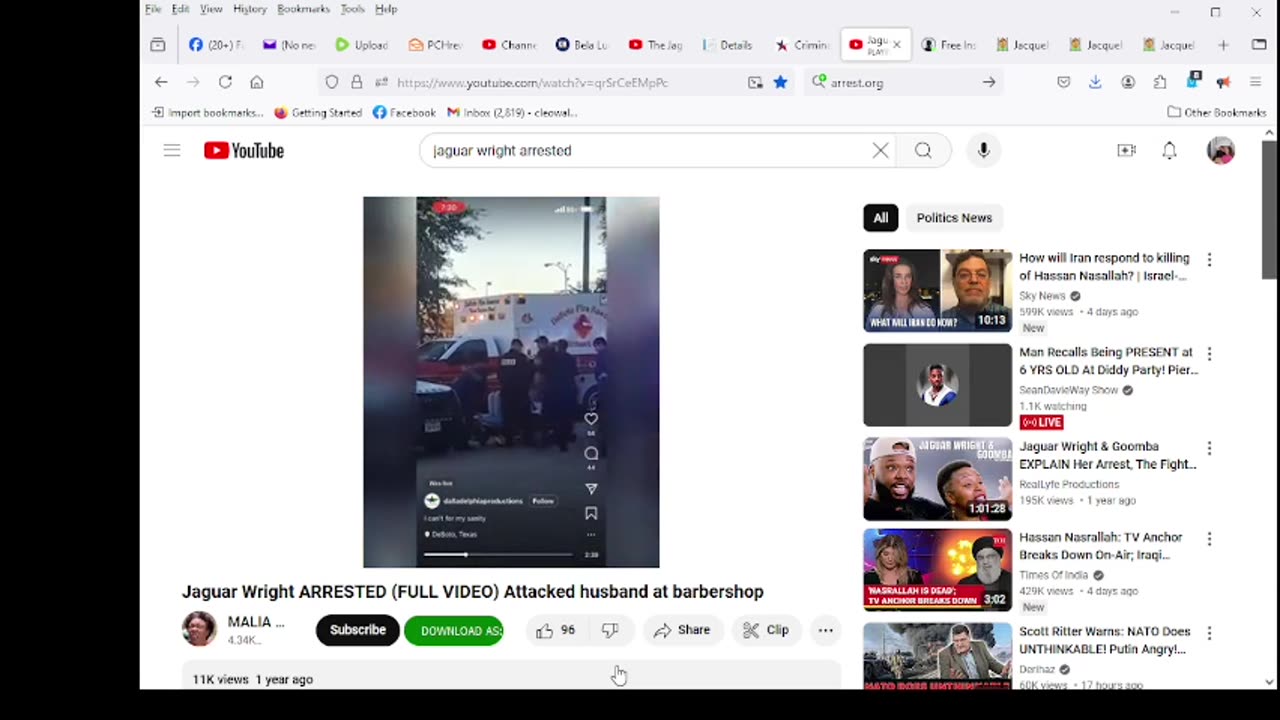Screen dimensions: 1280x720
Task: Open the History menu
Action: (250, 9)
